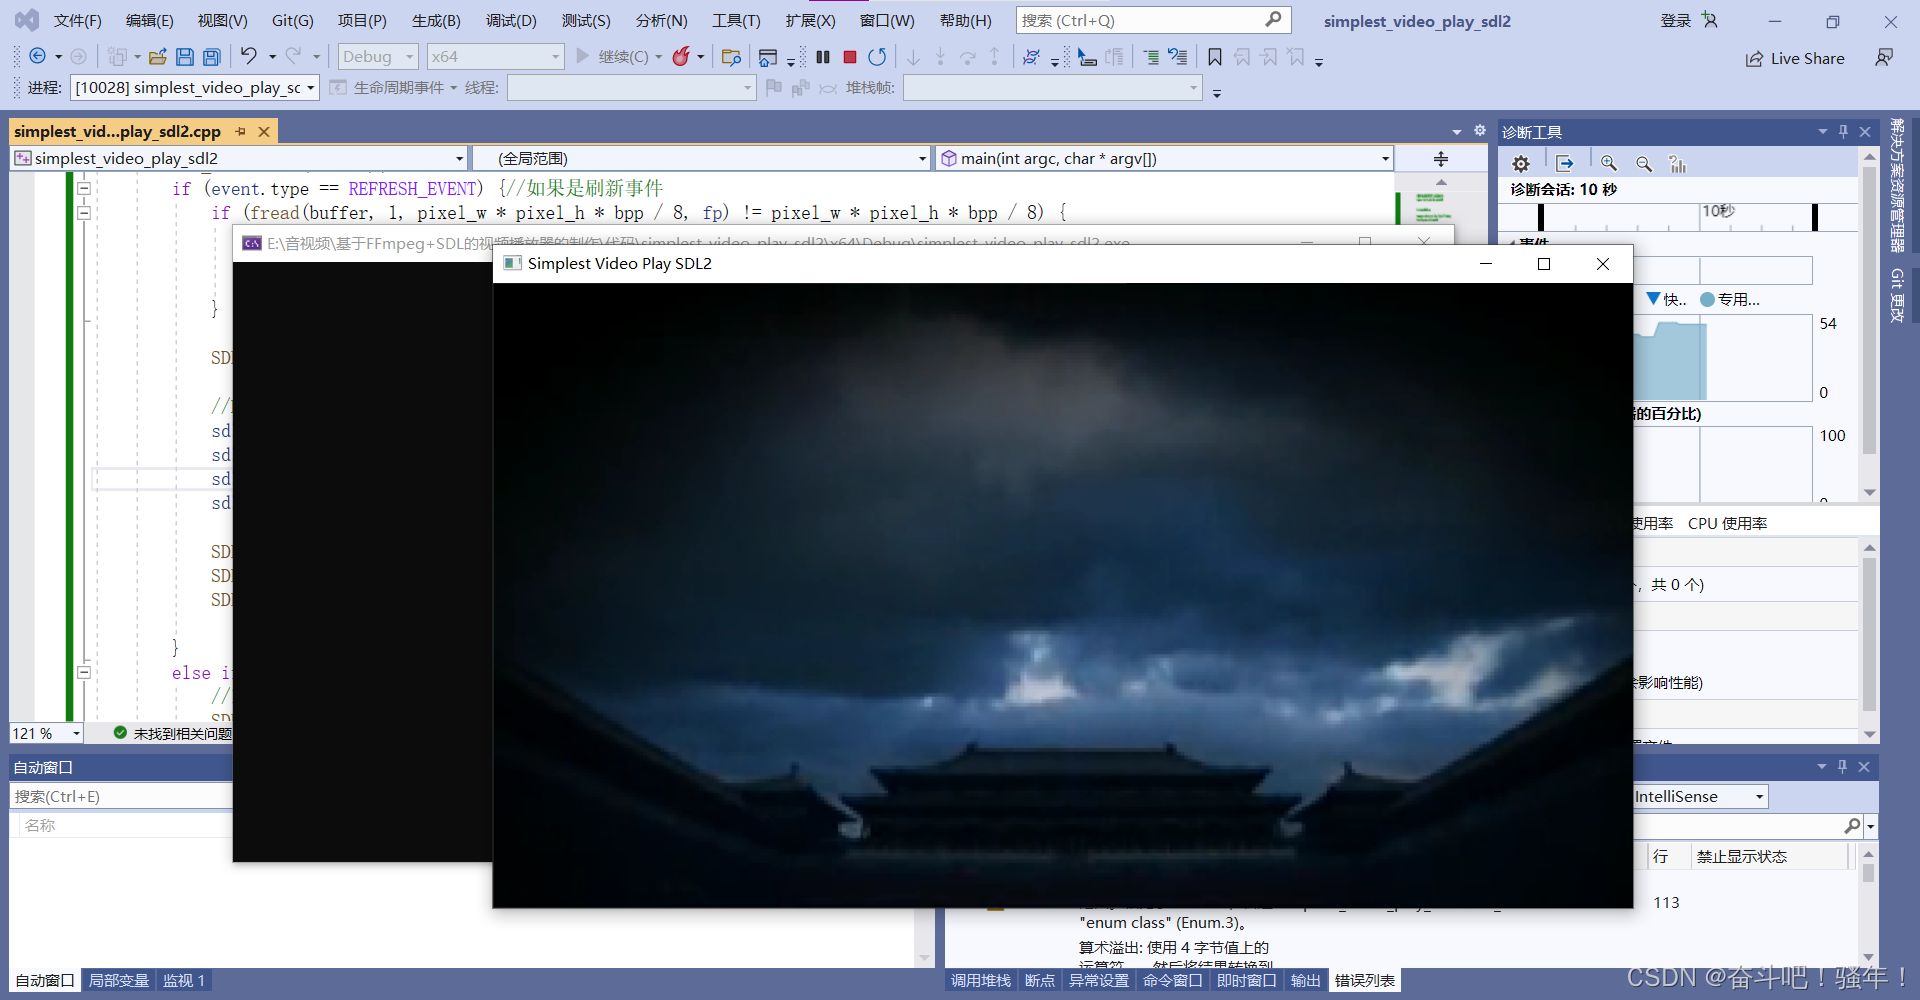The width and height of the screenshot is (1920, 1000).
Task: Open the 121% zoom level dropdown
Action: pyautogui.click(x=46, y=734)
